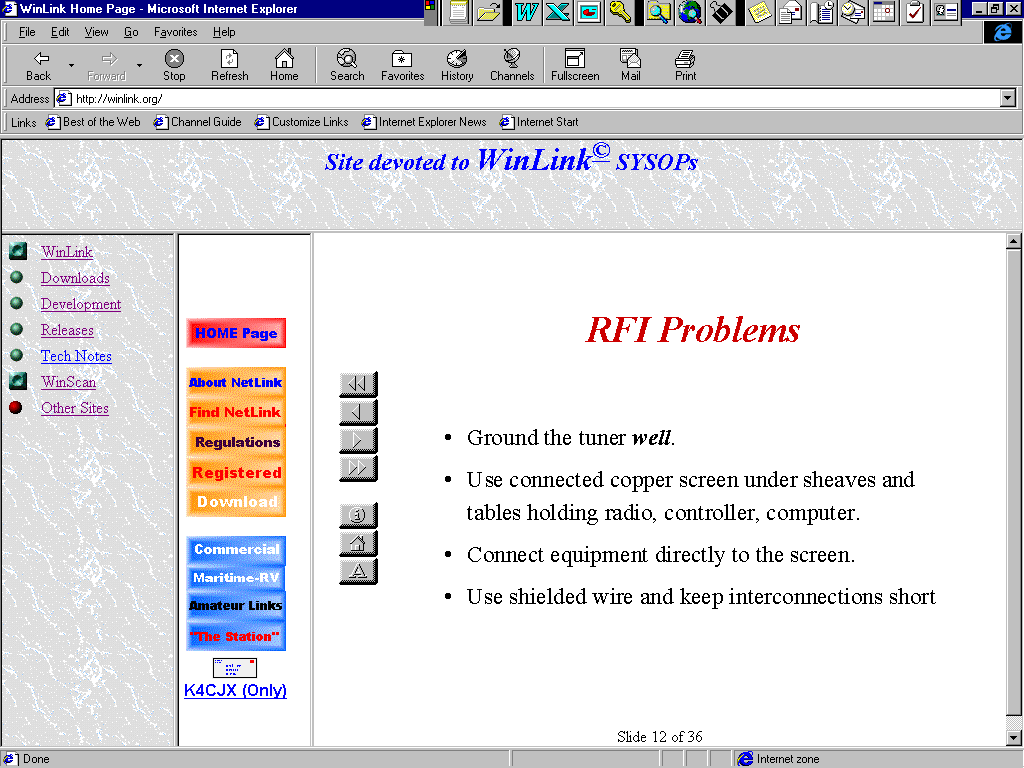This screenshot has height=768, width=1024.
Task: Open Favorites from the toolbar
Action: click(402, 65)
